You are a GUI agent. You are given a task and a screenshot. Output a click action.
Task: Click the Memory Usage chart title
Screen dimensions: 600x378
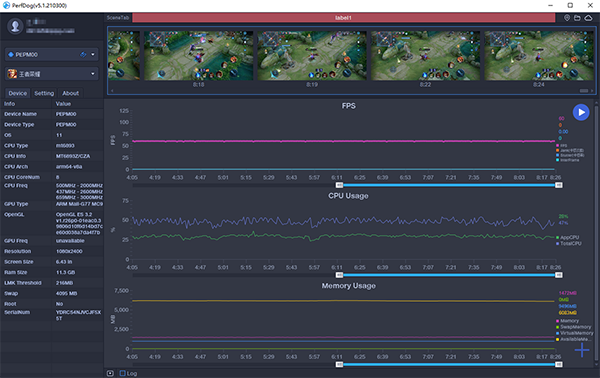[349, 286]
